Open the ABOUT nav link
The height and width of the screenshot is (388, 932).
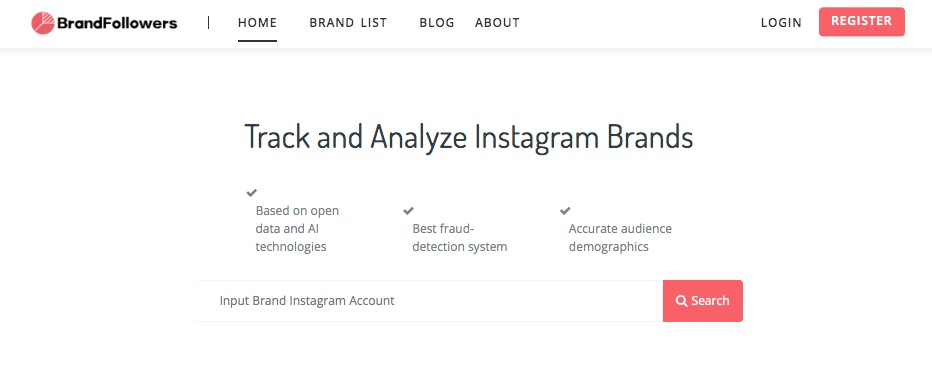coord(498,23)
